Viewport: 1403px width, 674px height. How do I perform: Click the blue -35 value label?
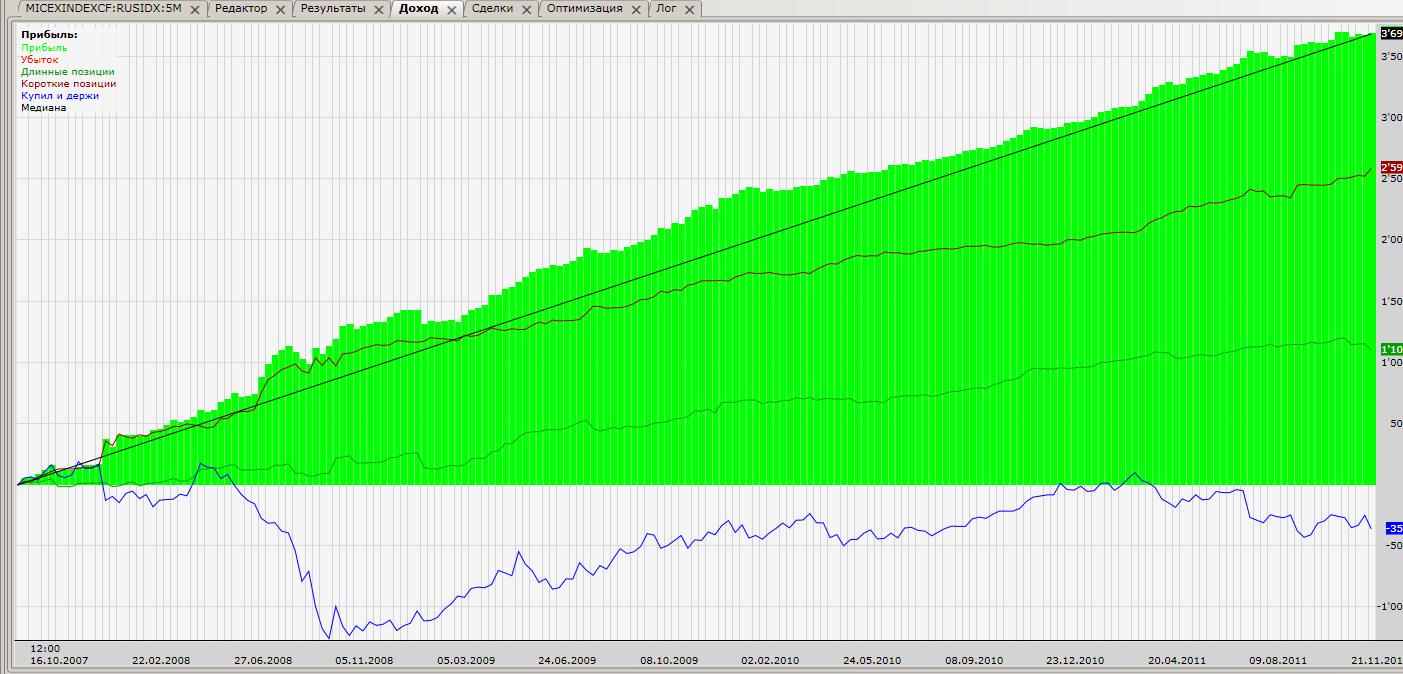coord(1393,528)
